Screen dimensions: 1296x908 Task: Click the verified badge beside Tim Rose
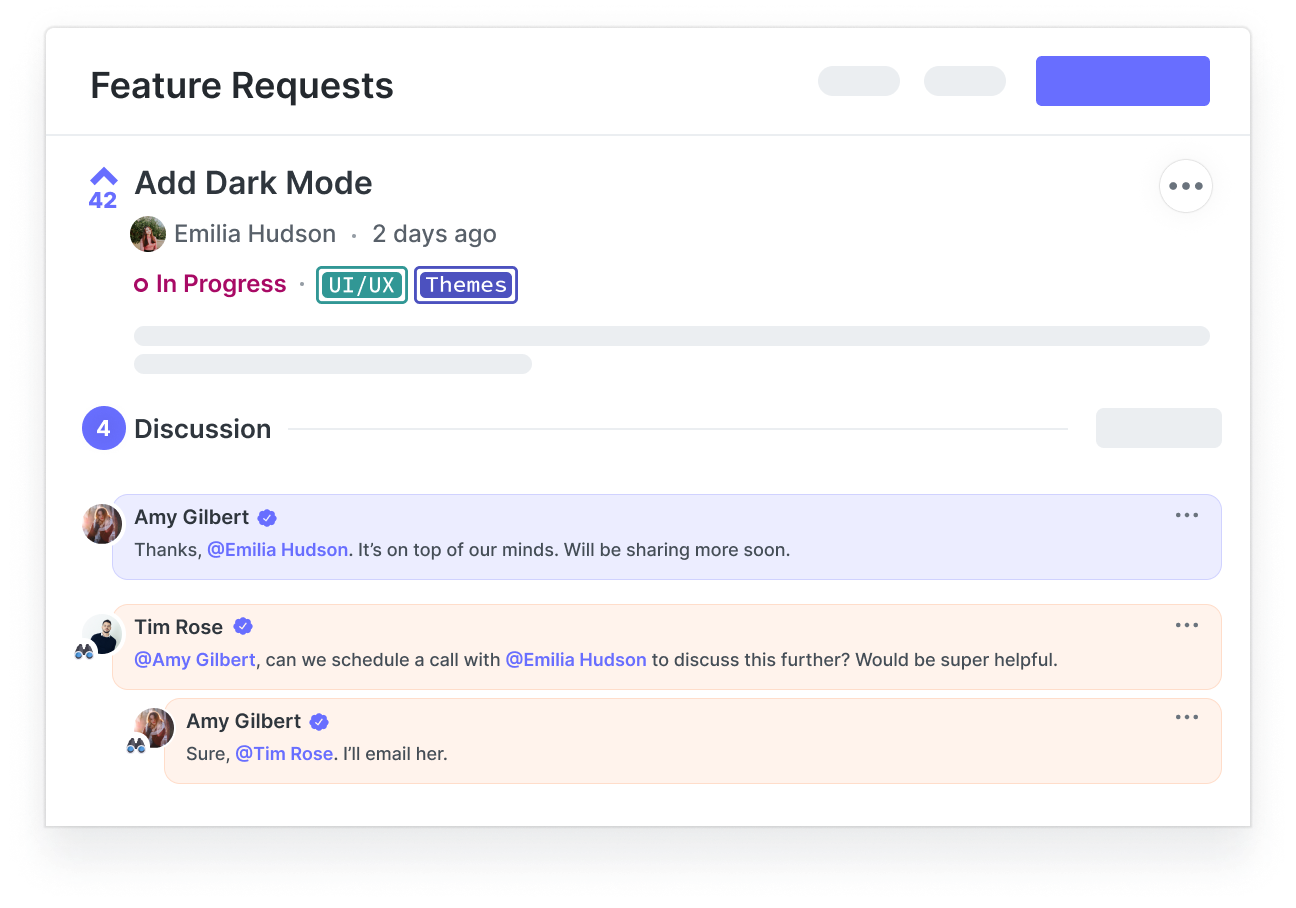click(x=243, y=627)
